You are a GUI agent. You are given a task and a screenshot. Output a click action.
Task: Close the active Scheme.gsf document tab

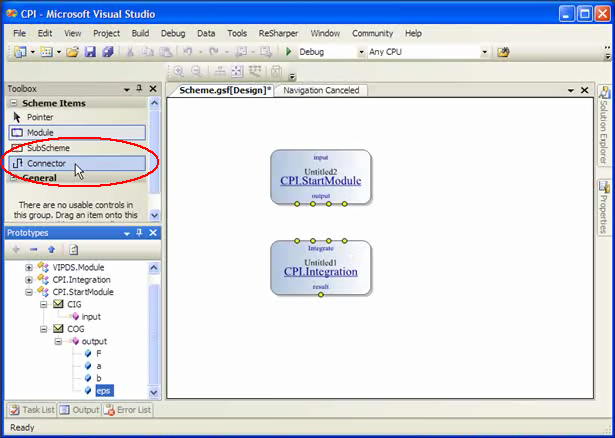click(x=584, y=90)
